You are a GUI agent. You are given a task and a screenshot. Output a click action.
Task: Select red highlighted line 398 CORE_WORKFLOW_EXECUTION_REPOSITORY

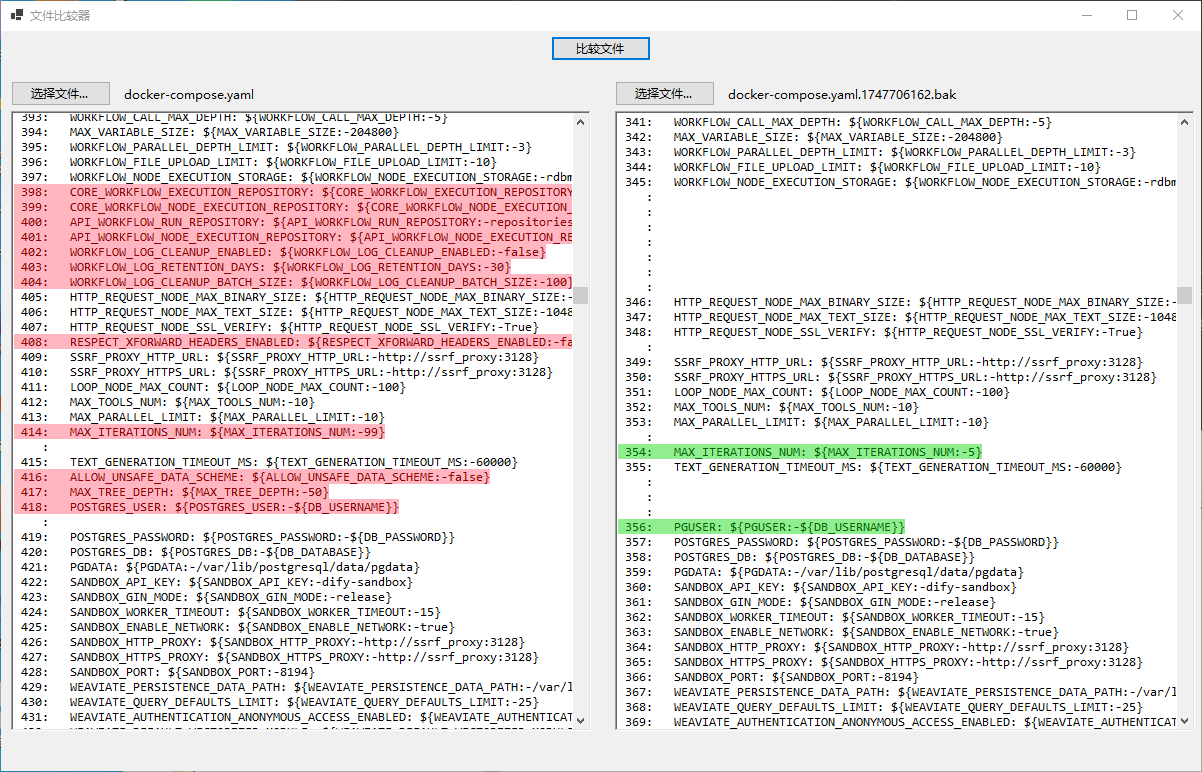click(x=293, y=192)
